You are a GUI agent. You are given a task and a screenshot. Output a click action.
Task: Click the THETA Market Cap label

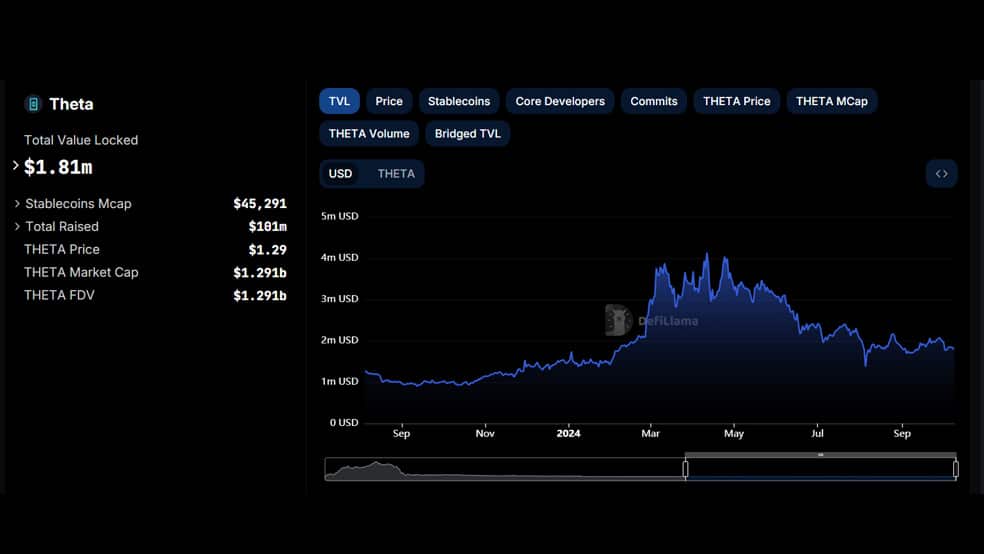(x=81, y=272)
